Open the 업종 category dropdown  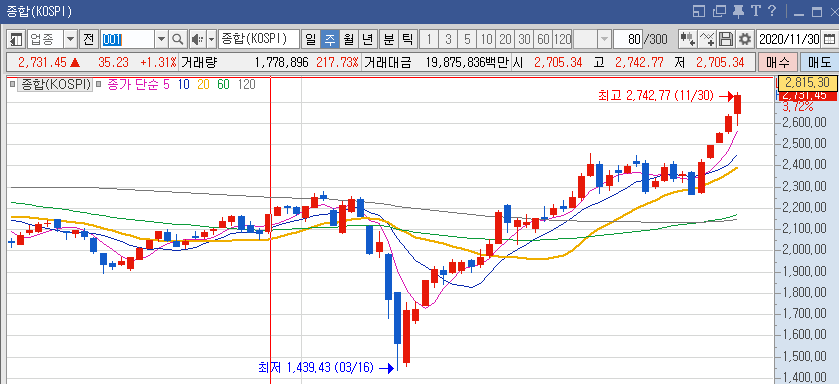click(71, 39)
